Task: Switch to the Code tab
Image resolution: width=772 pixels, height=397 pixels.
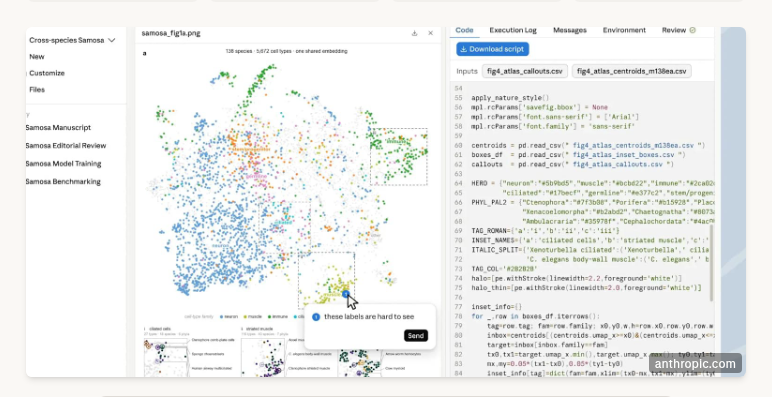Action: (x=464, y=30)
